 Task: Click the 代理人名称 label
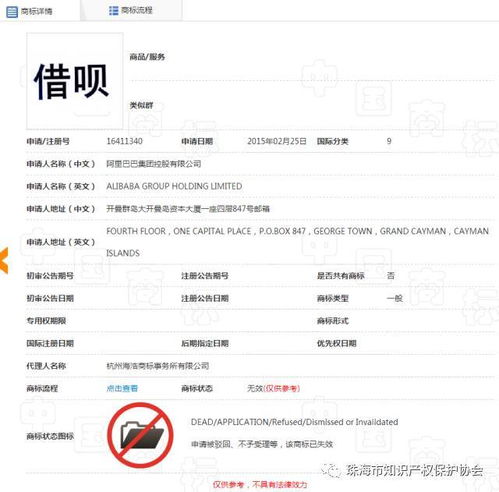[x=46, y=366]
